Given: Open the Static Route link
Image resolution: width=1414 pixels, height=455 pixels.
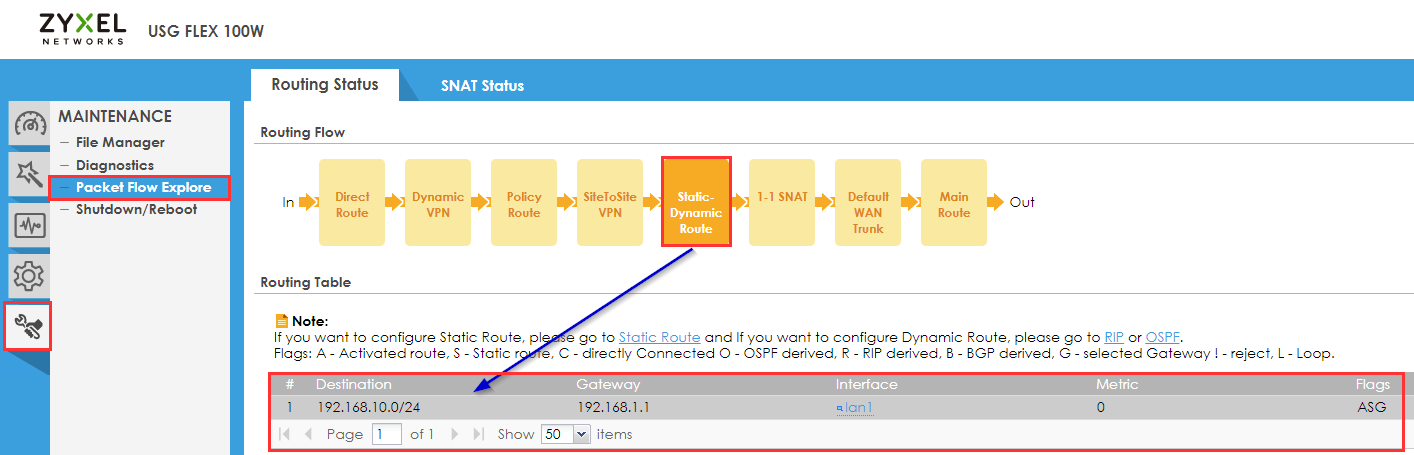Looking at the screenshot, I should [659, 337].
